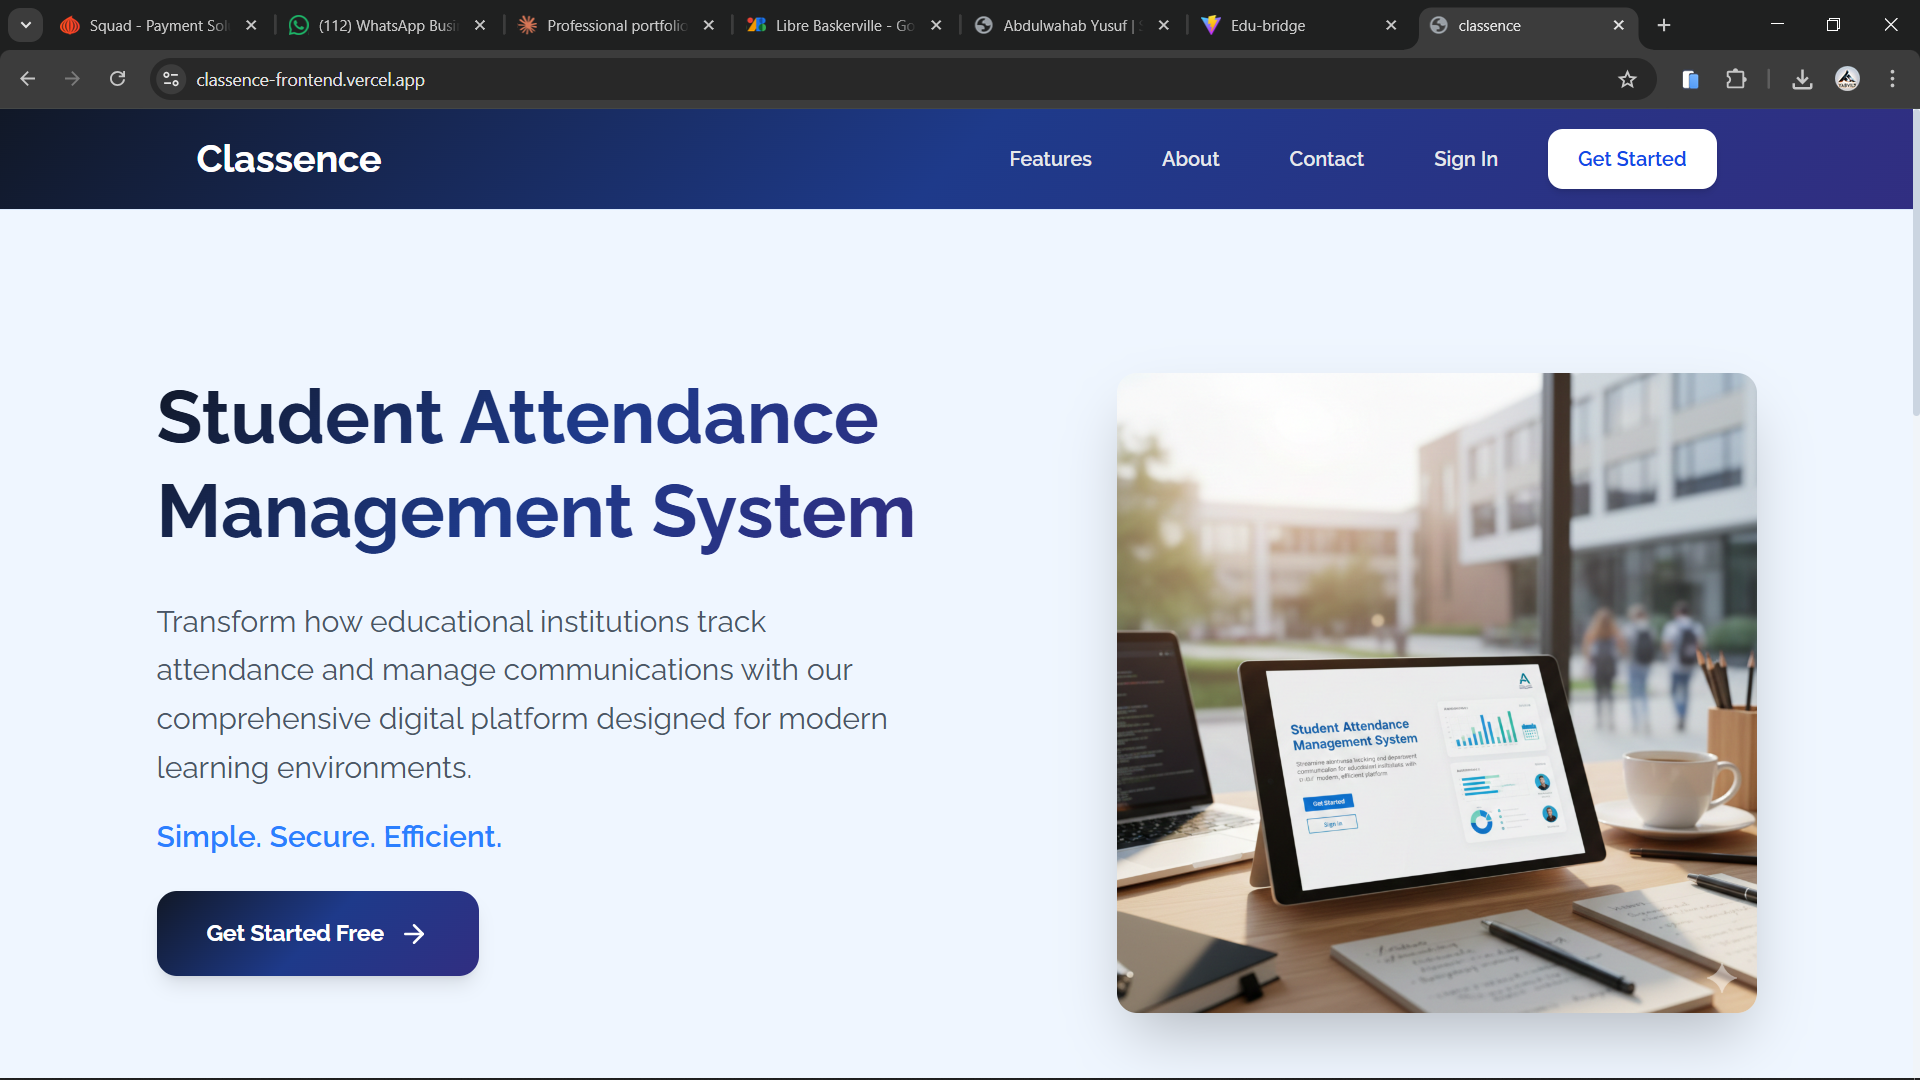The image size is (1920, 1080).
Task: Open browser downloads
Action: pos(1802,79)
